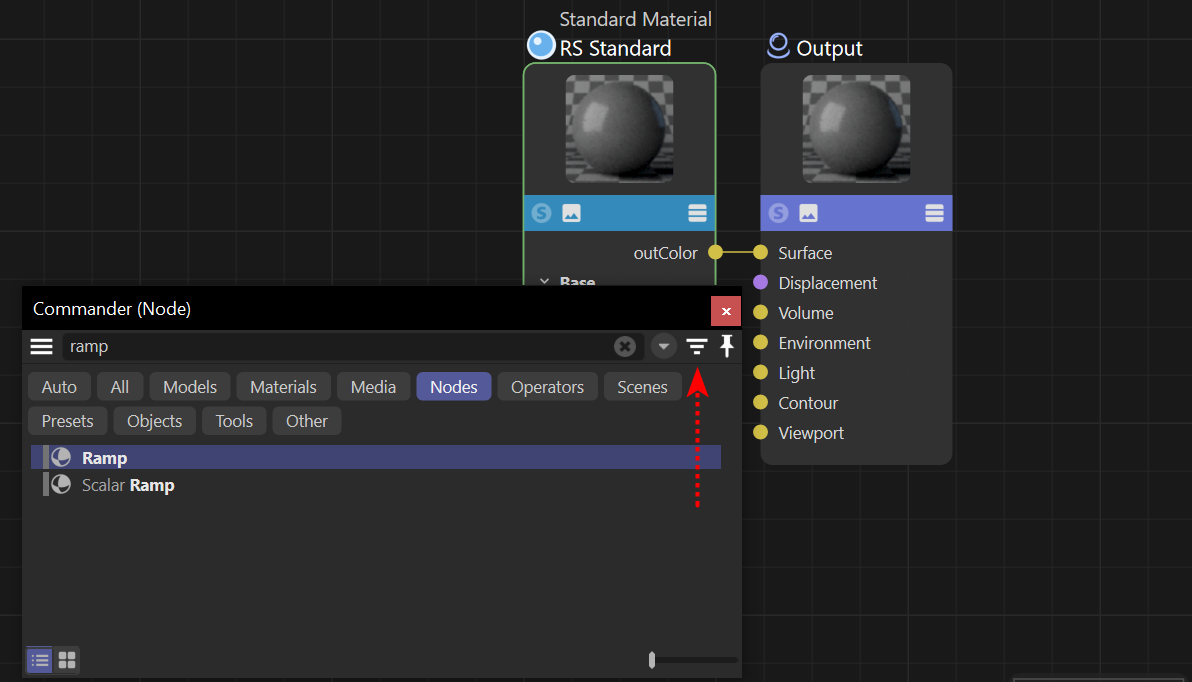Click the Output node menu icon

[934, 213]
